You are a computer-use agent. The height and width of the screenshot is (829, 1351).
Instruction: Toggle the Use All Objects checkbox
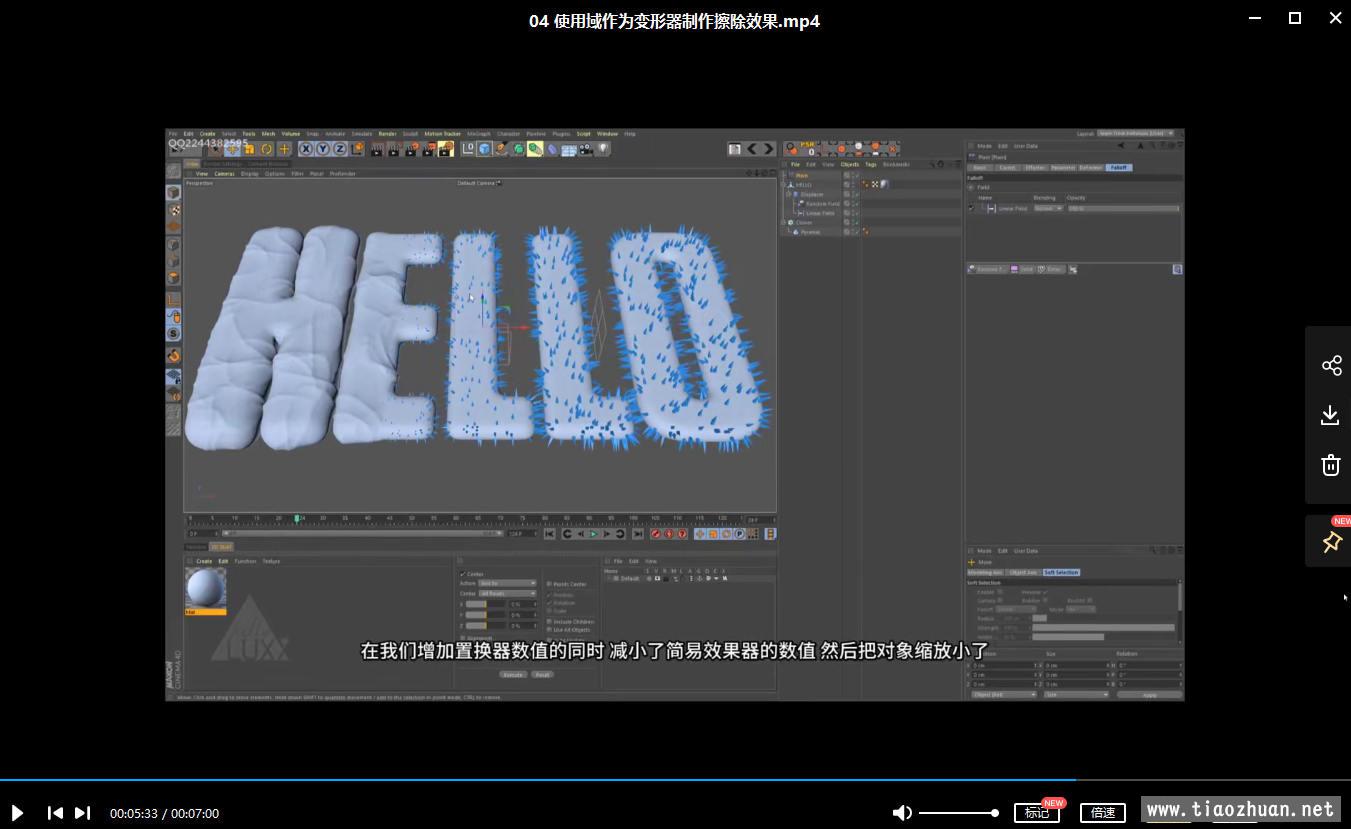549,630
